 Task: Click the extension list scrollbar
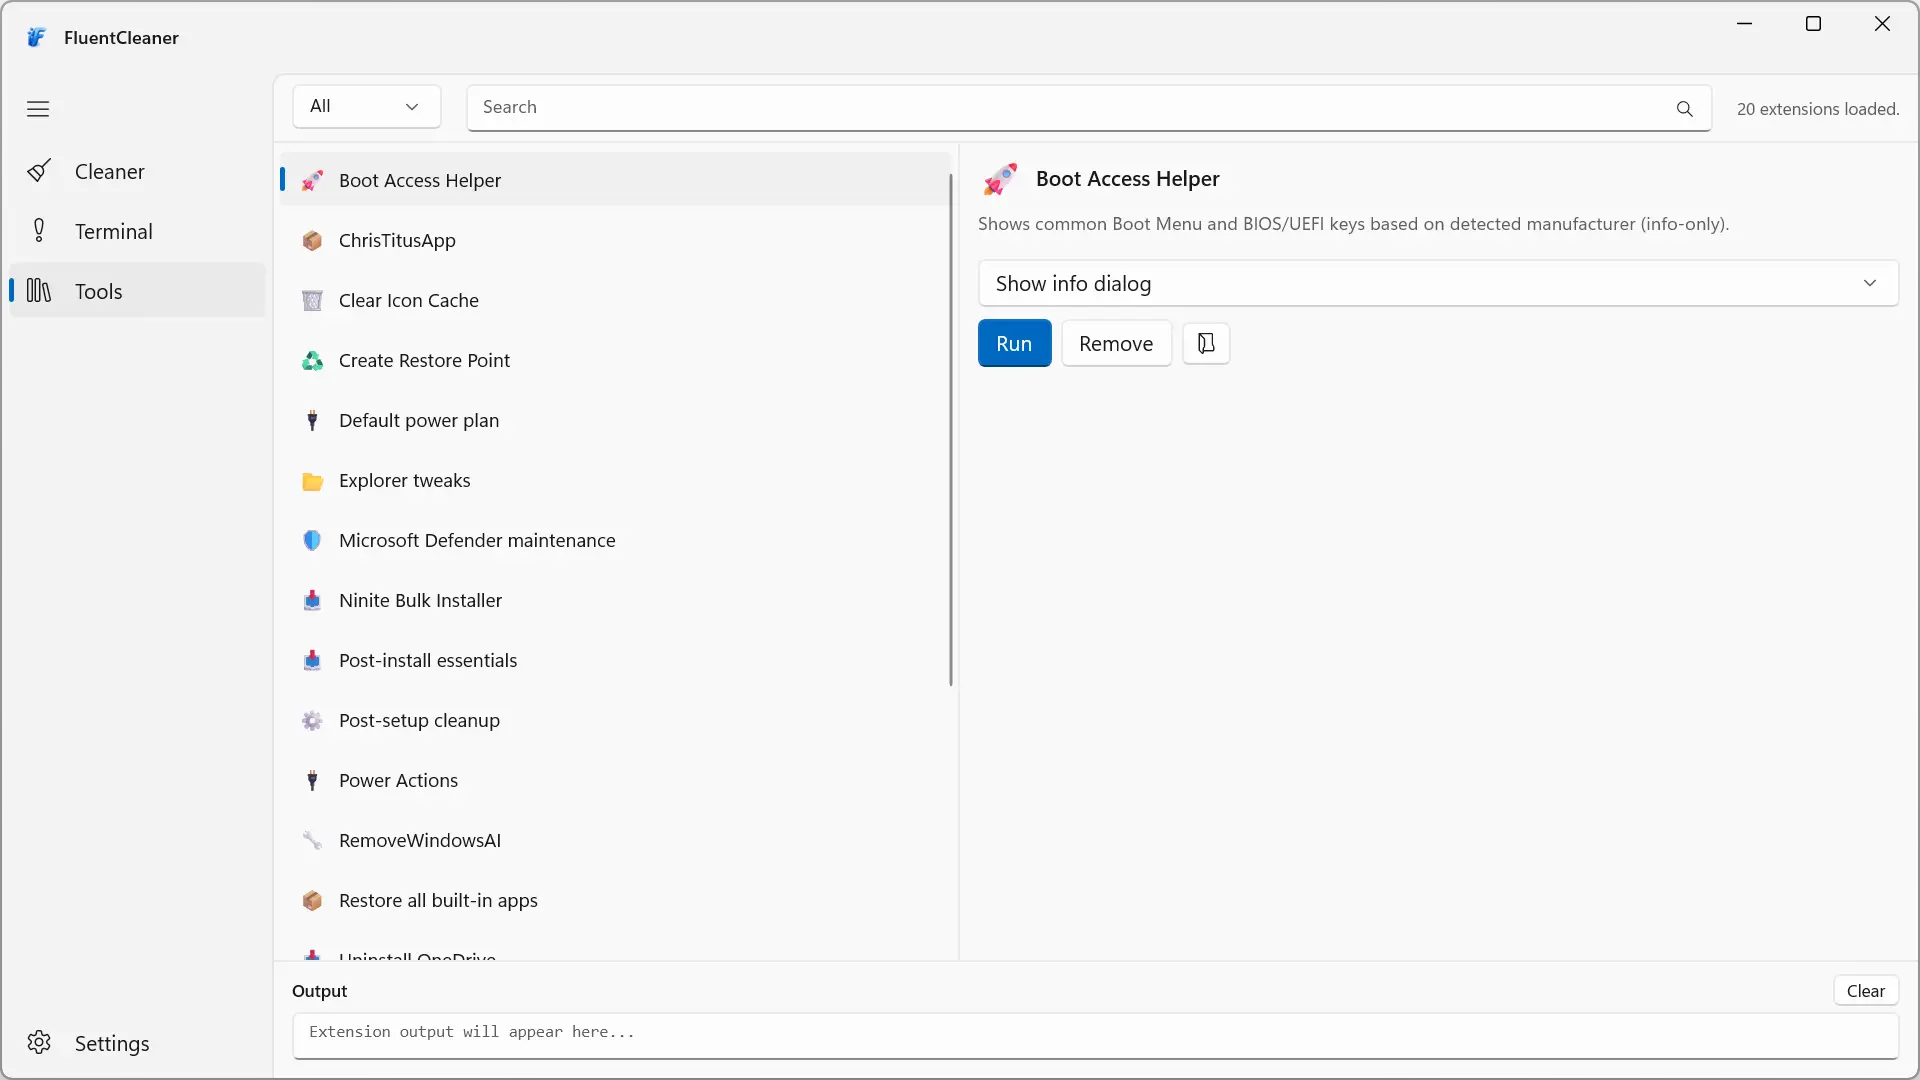(x=951, y=430)
